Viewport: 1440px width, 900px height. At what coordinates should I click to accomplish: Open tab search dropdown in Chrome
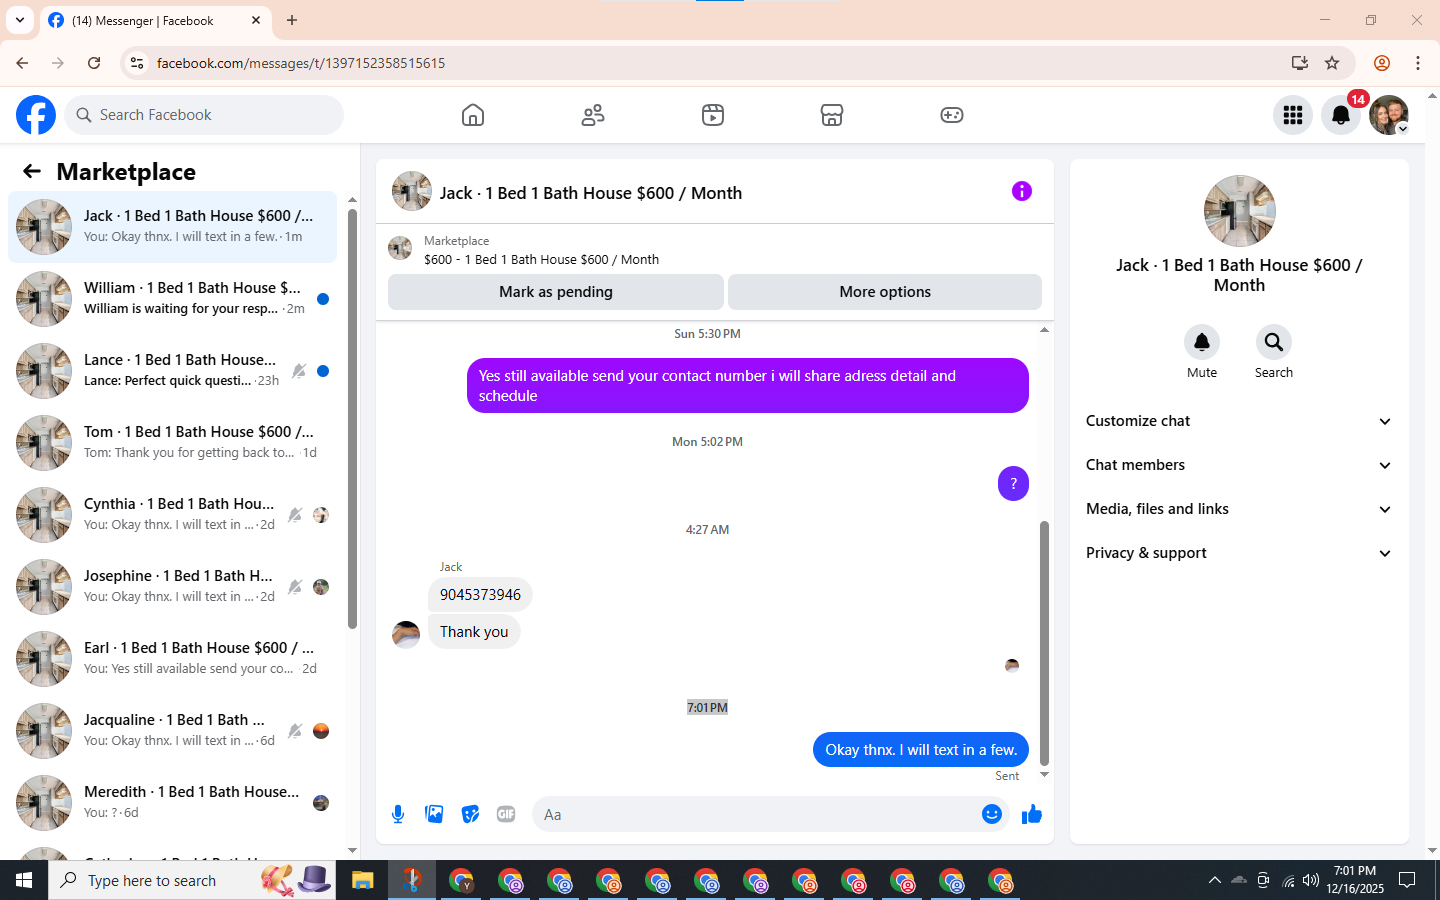tap(20, 20)
